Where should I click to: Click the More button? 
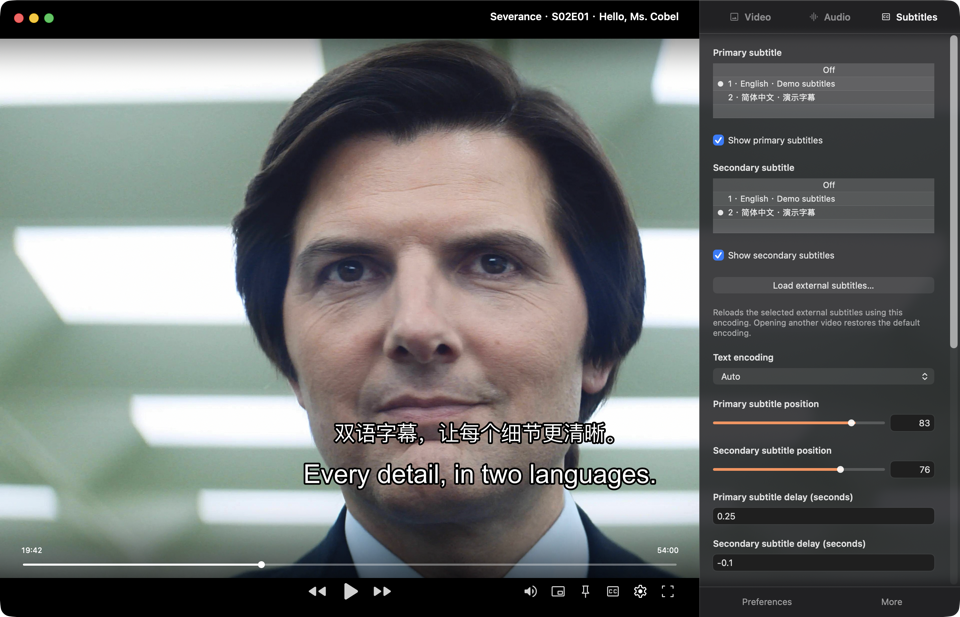tap(891, 602)
